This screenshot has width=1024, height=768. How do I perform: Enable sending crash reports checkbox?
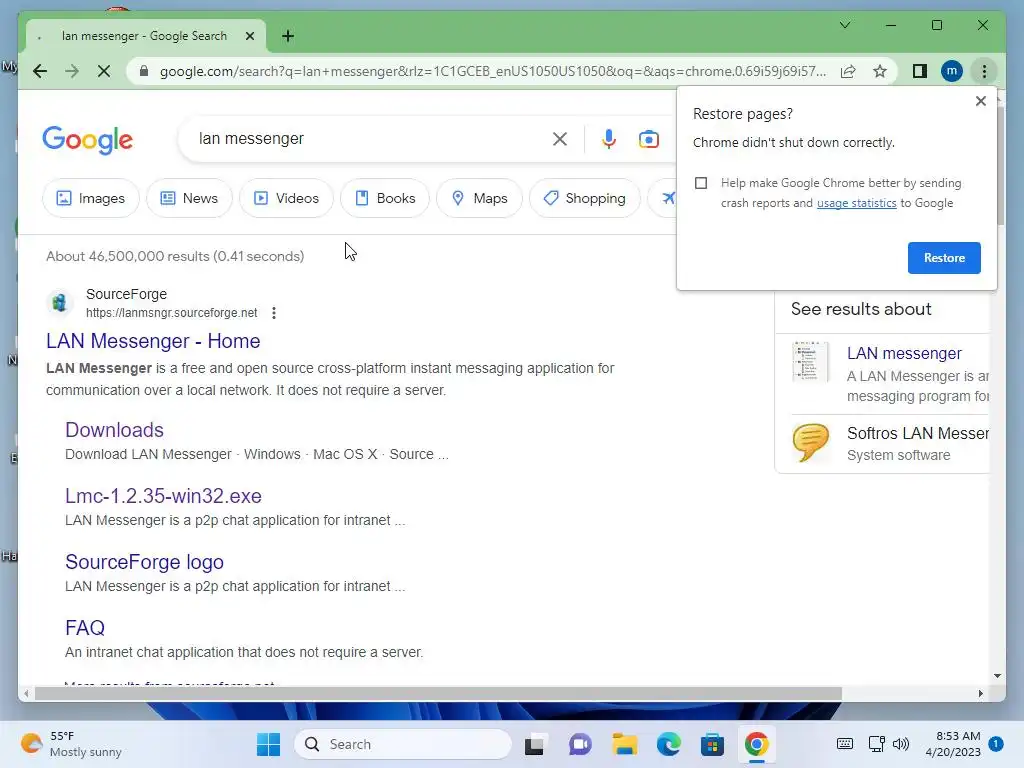[701, 183]
